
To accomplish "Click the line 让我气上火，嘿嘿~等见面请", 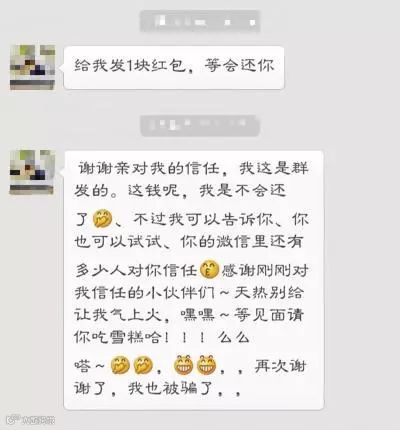I will [189, 315].
